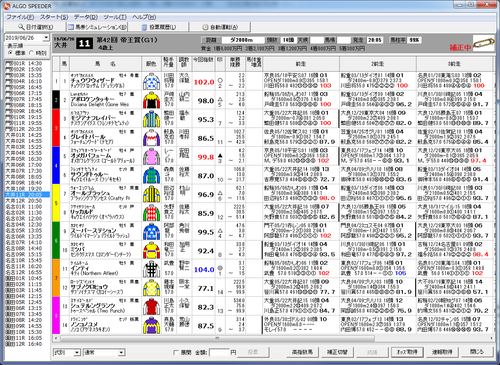Click red silk icon in horse 13 row
This screenshot has height=365, width=500.
[151, 307]
